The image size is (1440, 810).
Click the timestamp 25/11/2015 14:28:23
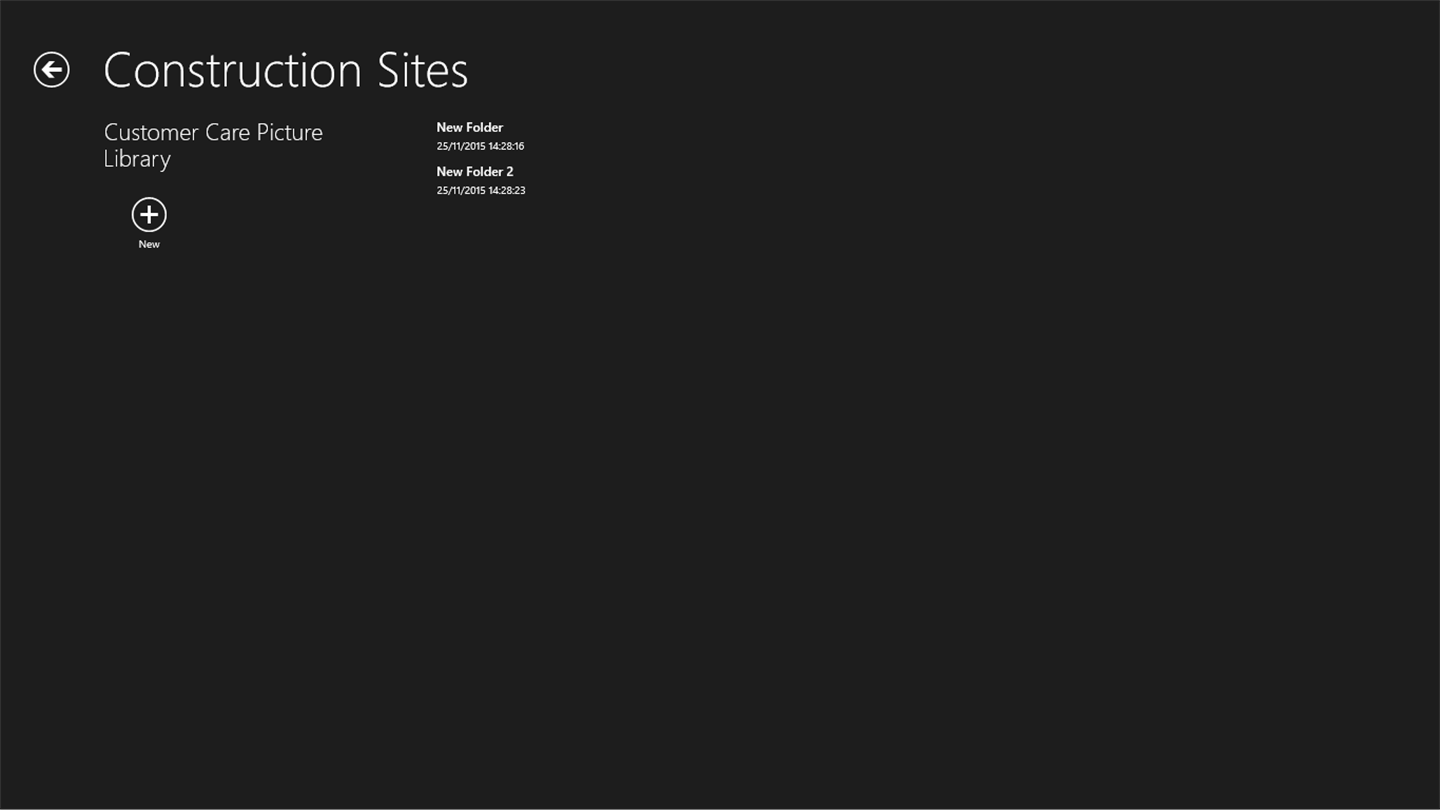click(480, 190)
